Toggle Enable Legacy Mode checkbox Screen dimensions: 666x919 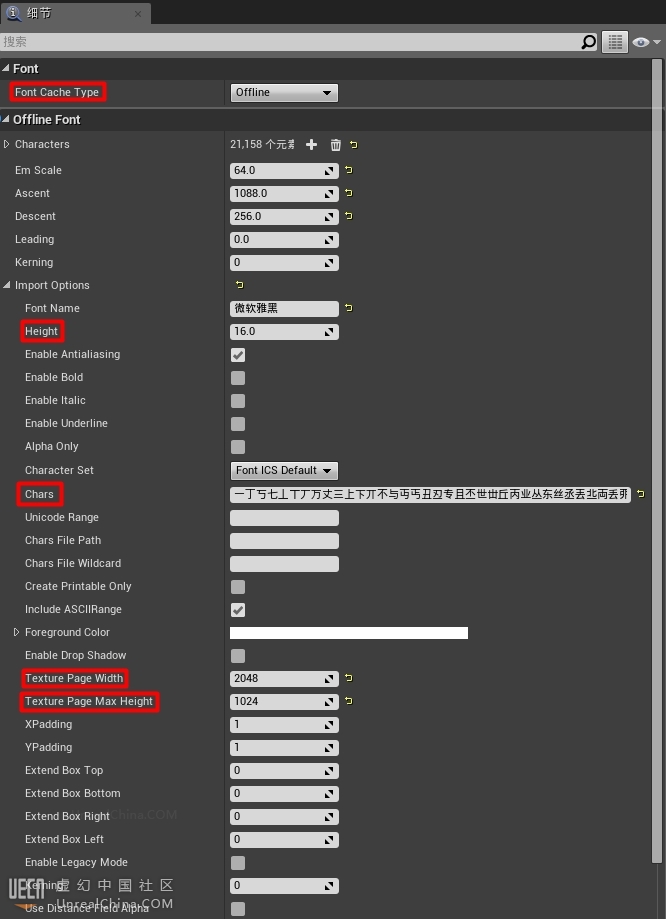coord(237,863)
